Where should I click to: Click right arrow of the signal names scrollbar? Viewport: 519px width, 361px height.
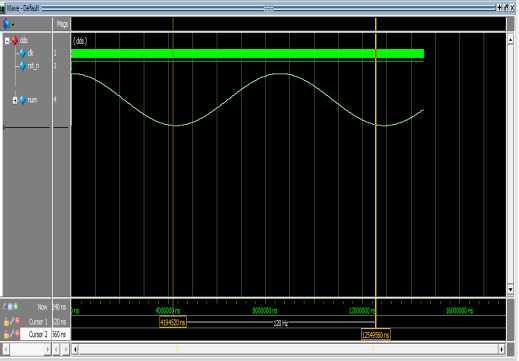click(x=48, y=349)
